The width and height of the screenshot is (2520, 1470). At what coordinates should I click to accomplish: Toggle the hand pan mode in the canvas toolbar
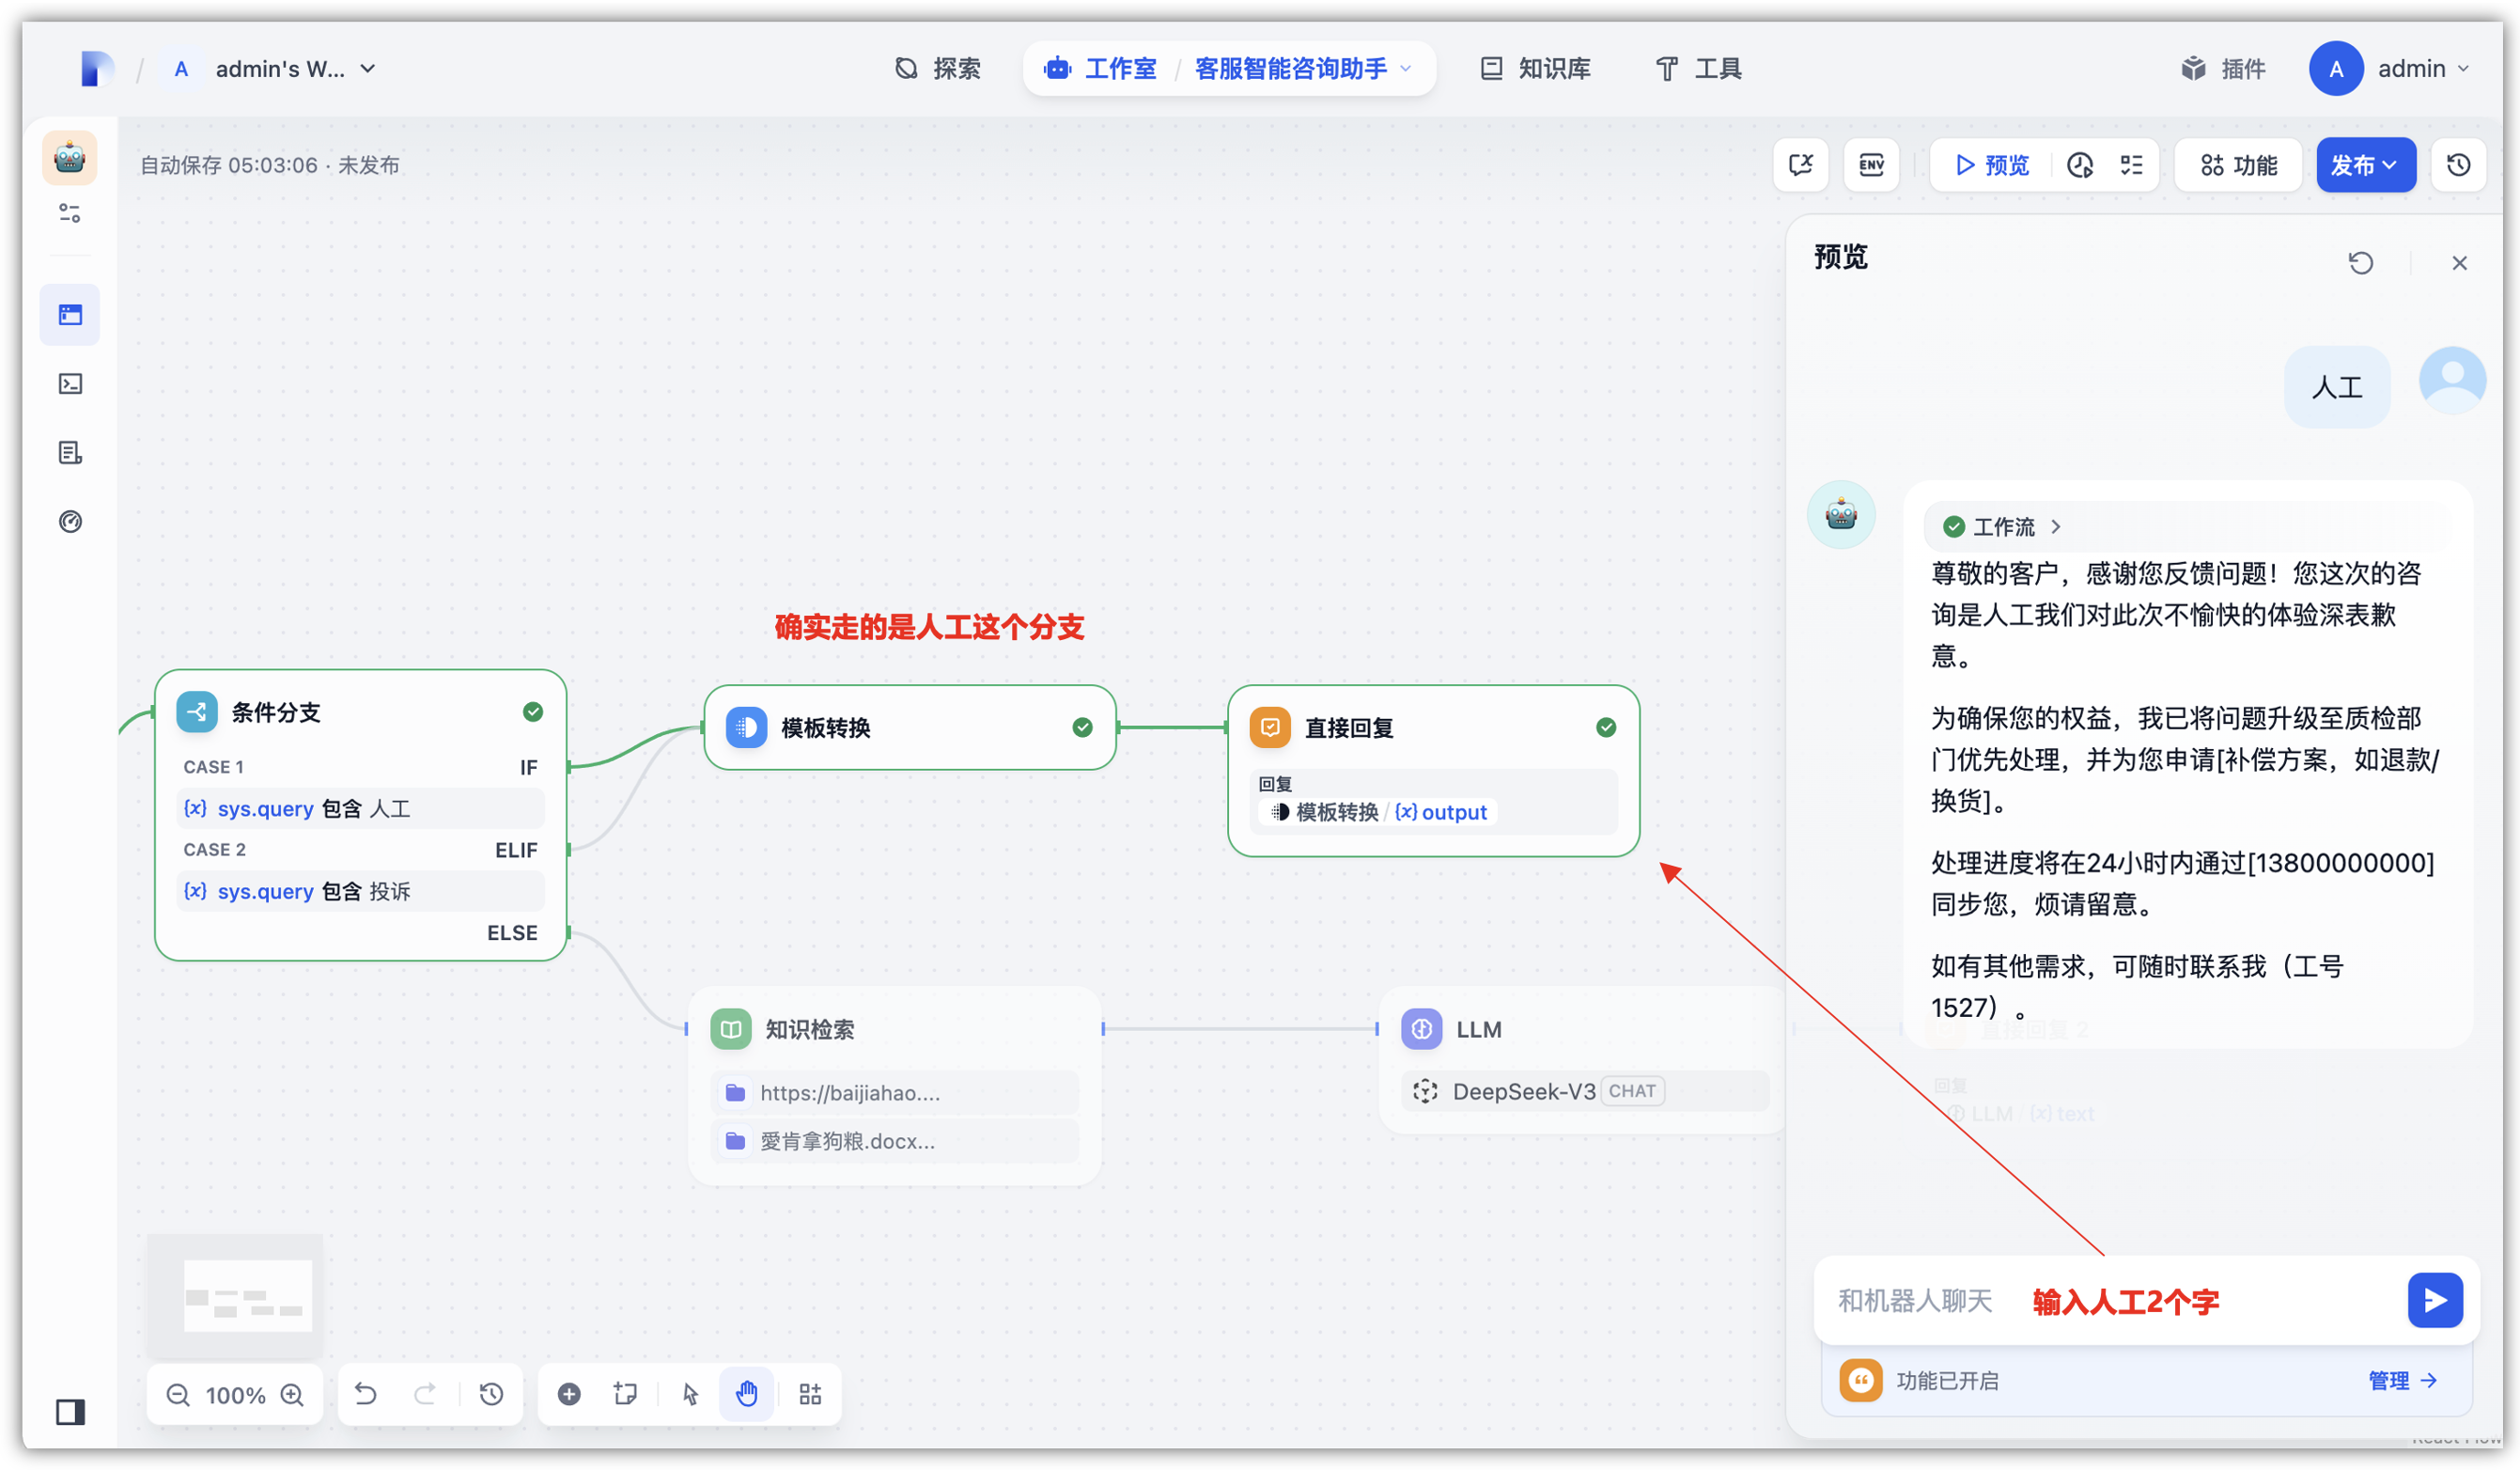point(747,1393)
